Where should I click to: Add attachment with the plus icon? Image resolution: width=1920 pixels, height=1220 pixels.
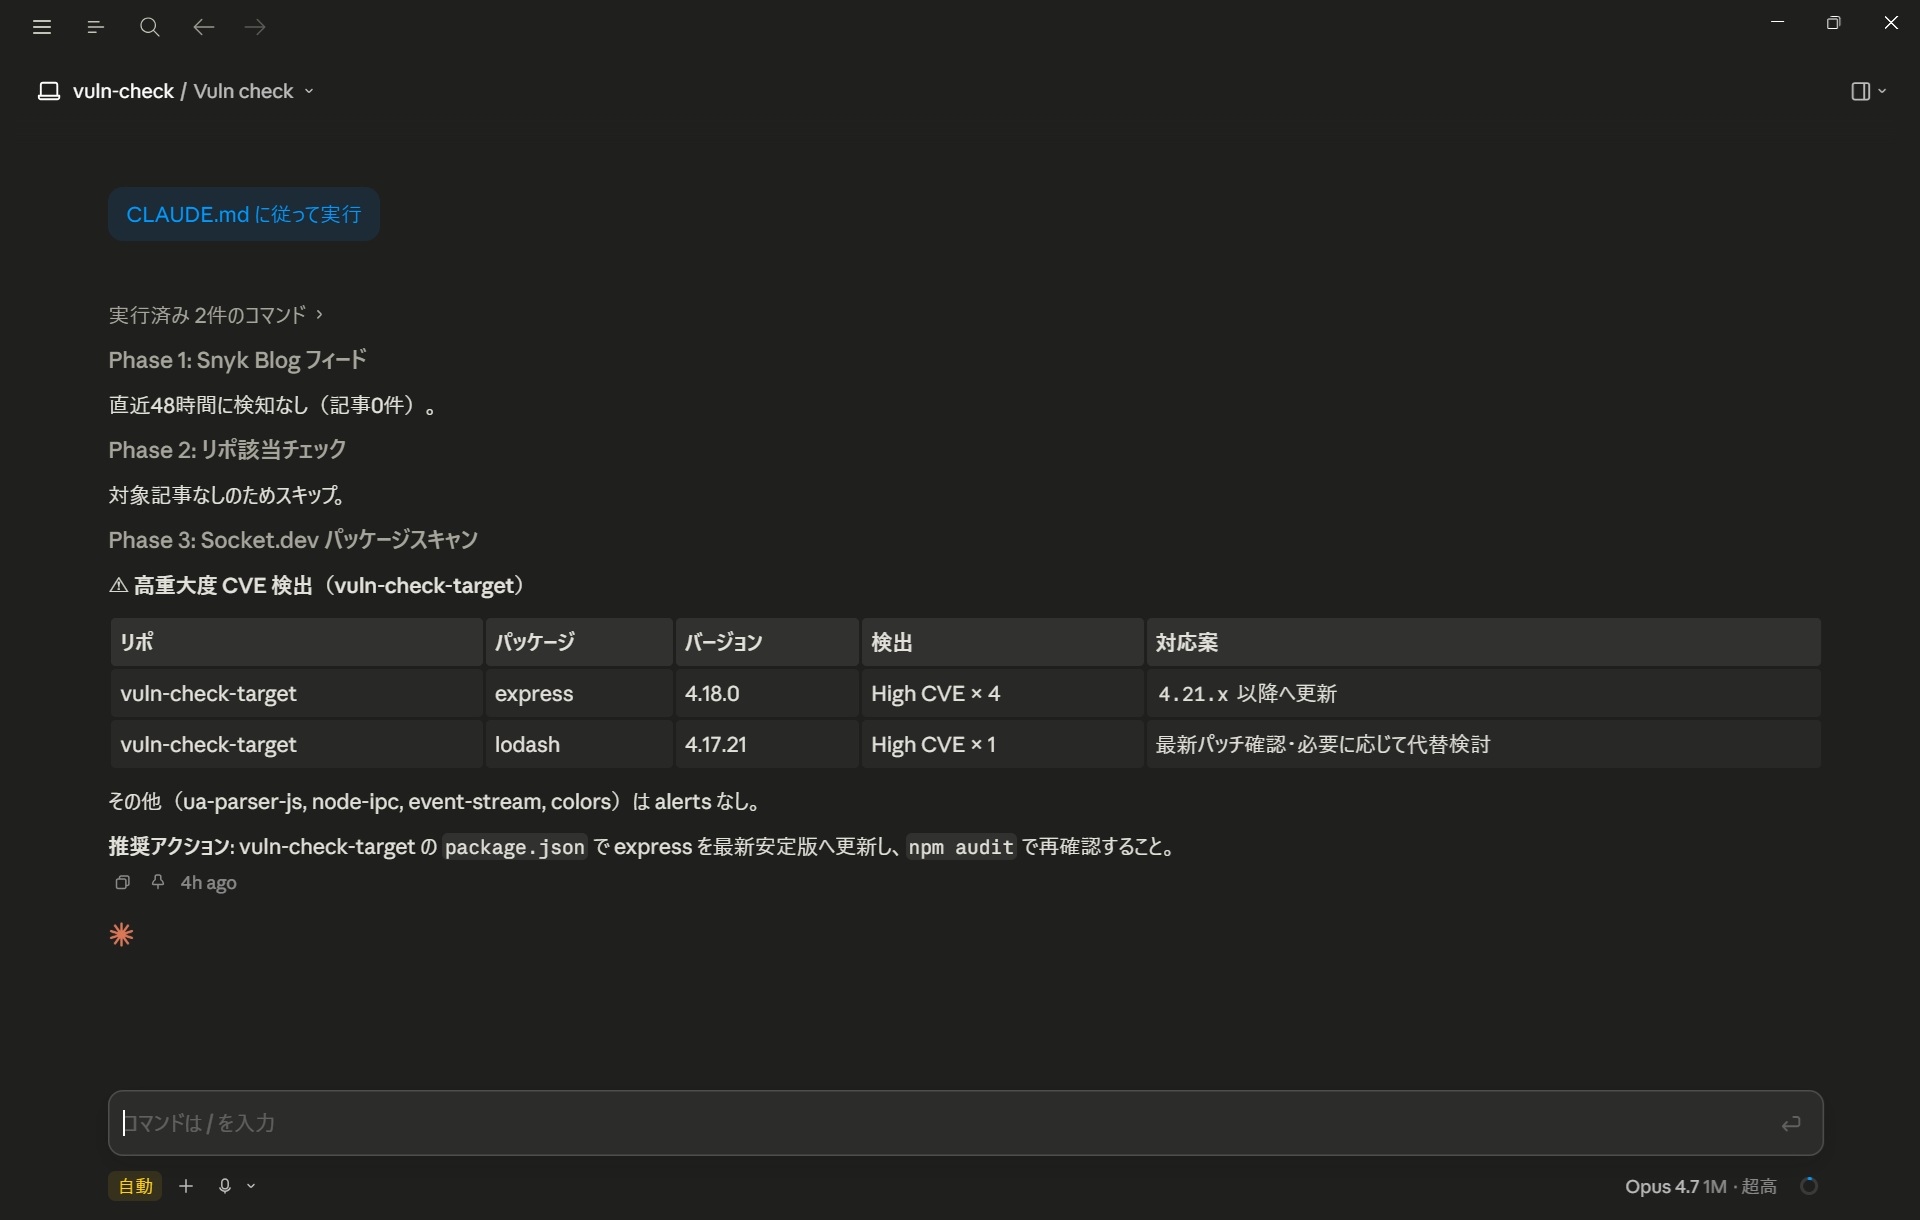coord(186,1186)
